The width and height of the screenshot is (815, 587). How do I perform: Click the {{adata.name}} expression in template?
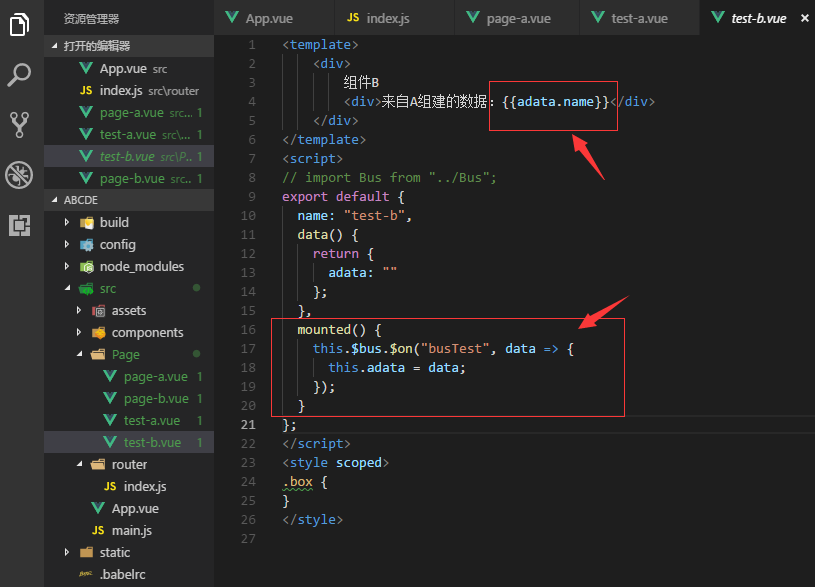tap(555, 101)
